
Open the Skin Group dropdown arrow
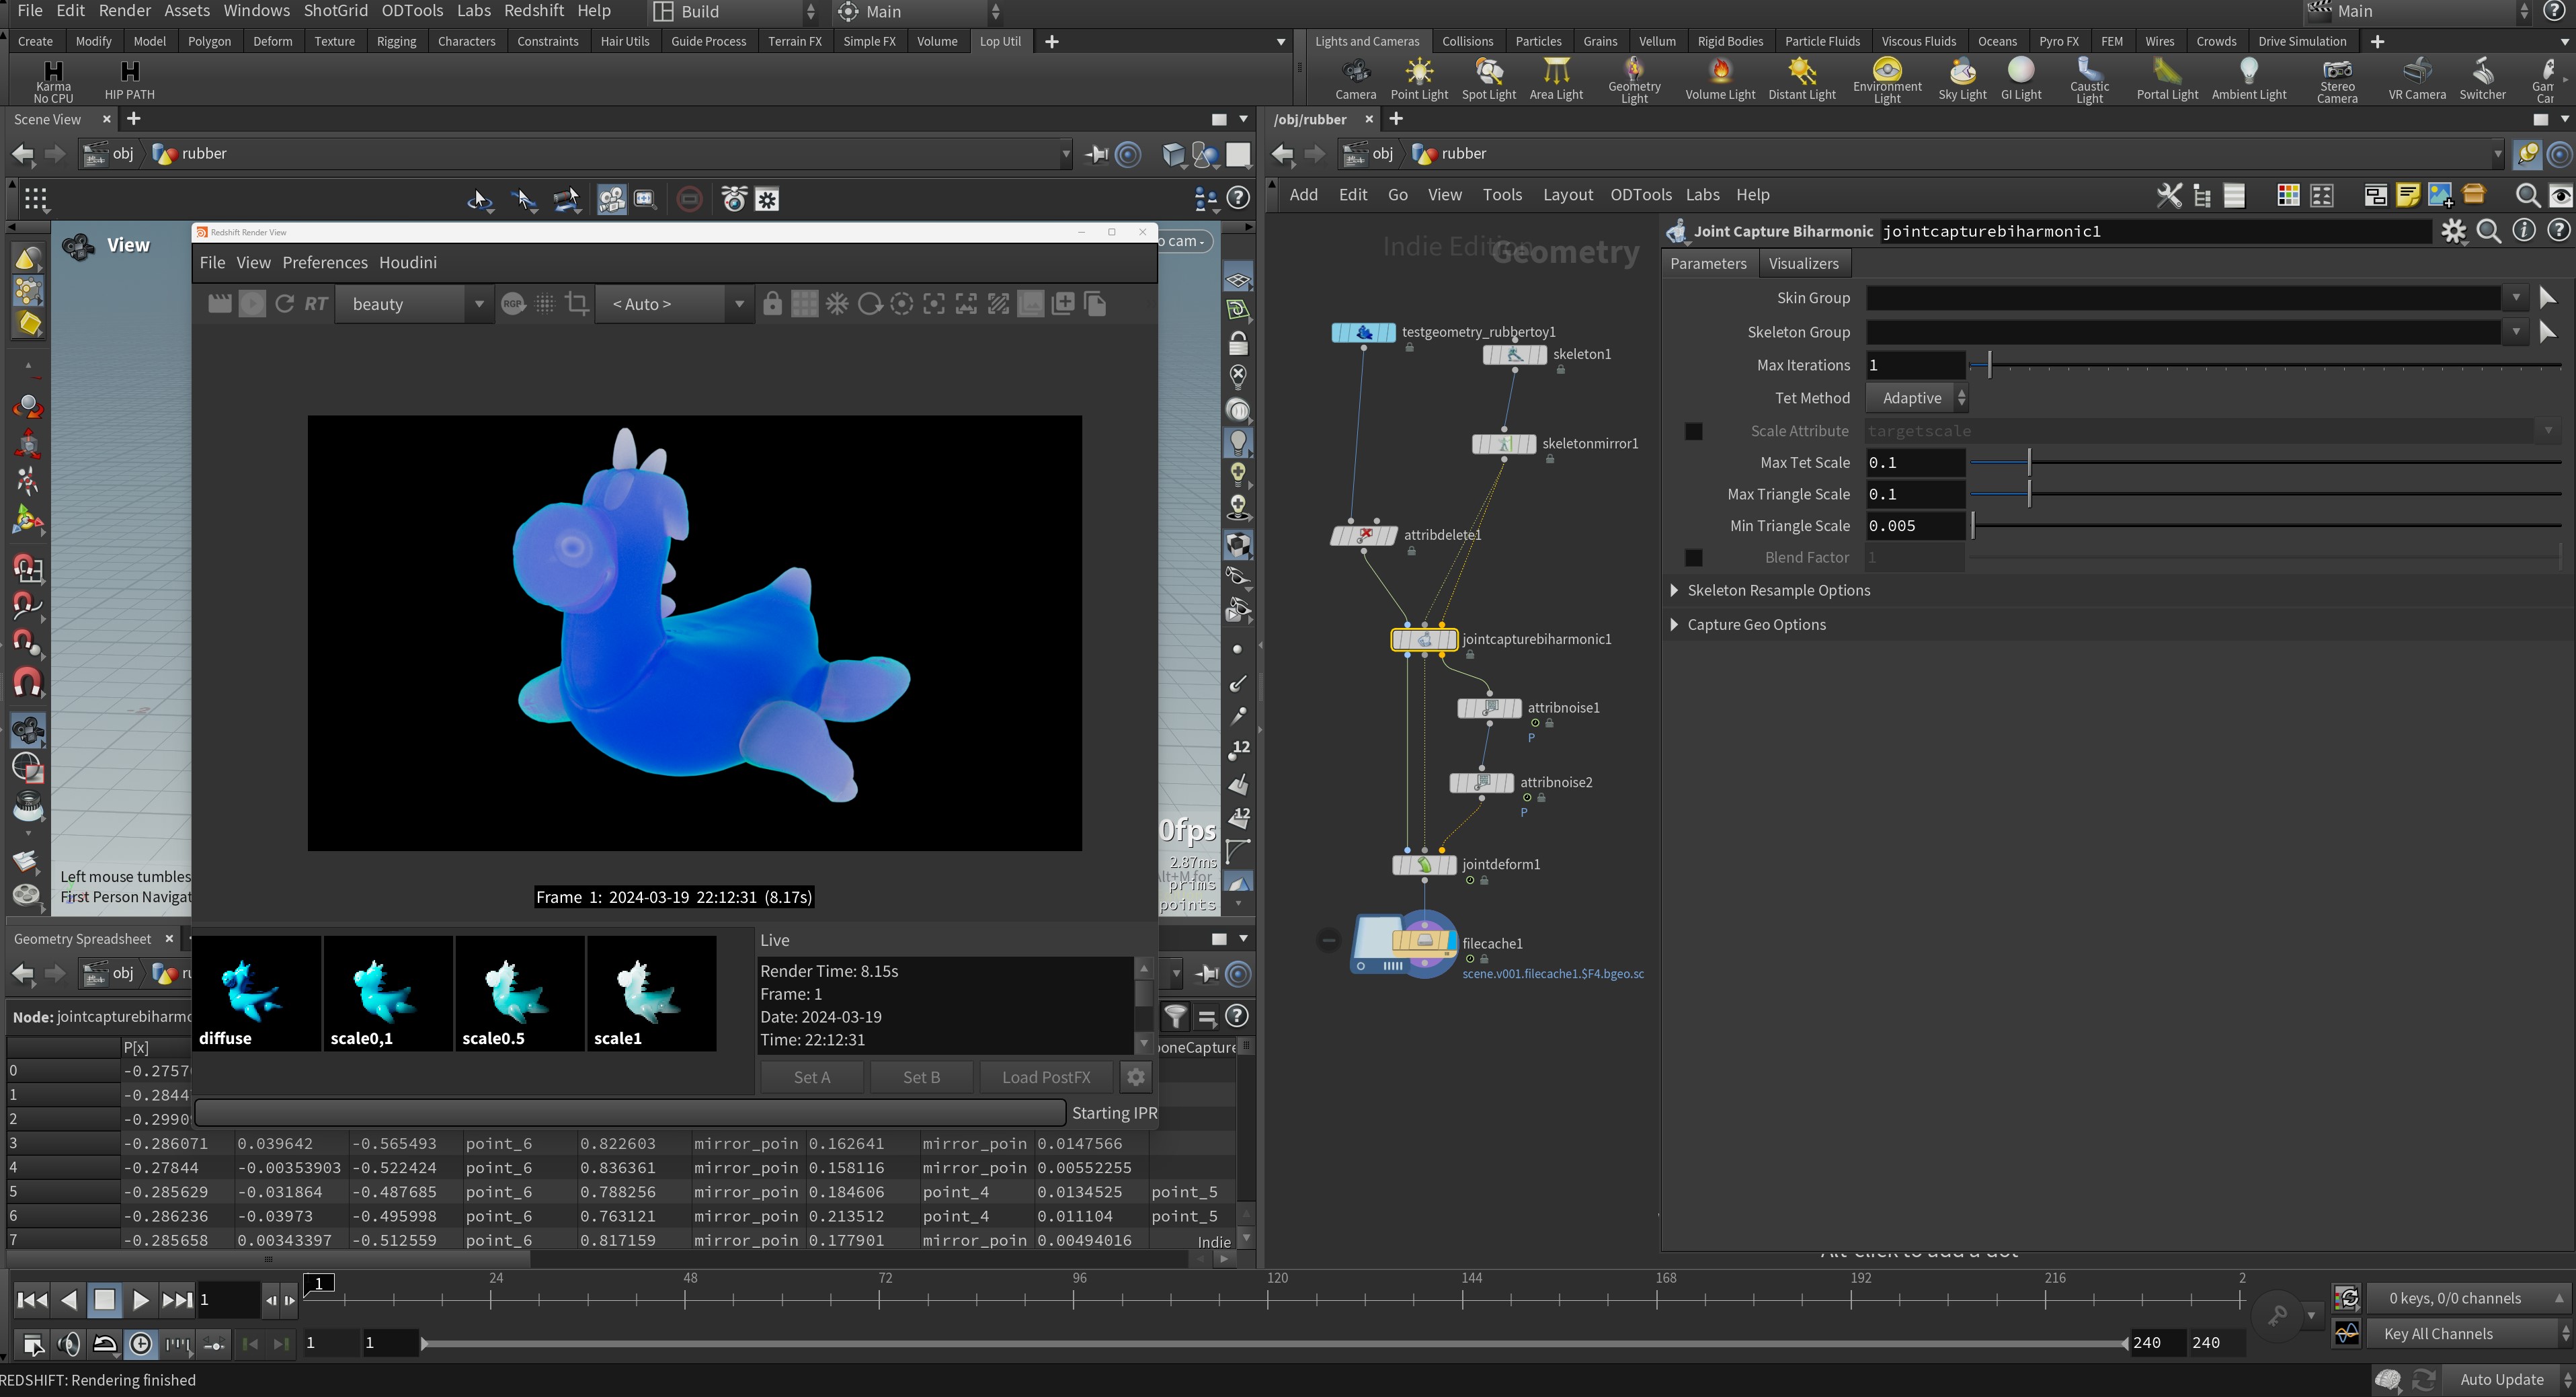point(2516,298)
